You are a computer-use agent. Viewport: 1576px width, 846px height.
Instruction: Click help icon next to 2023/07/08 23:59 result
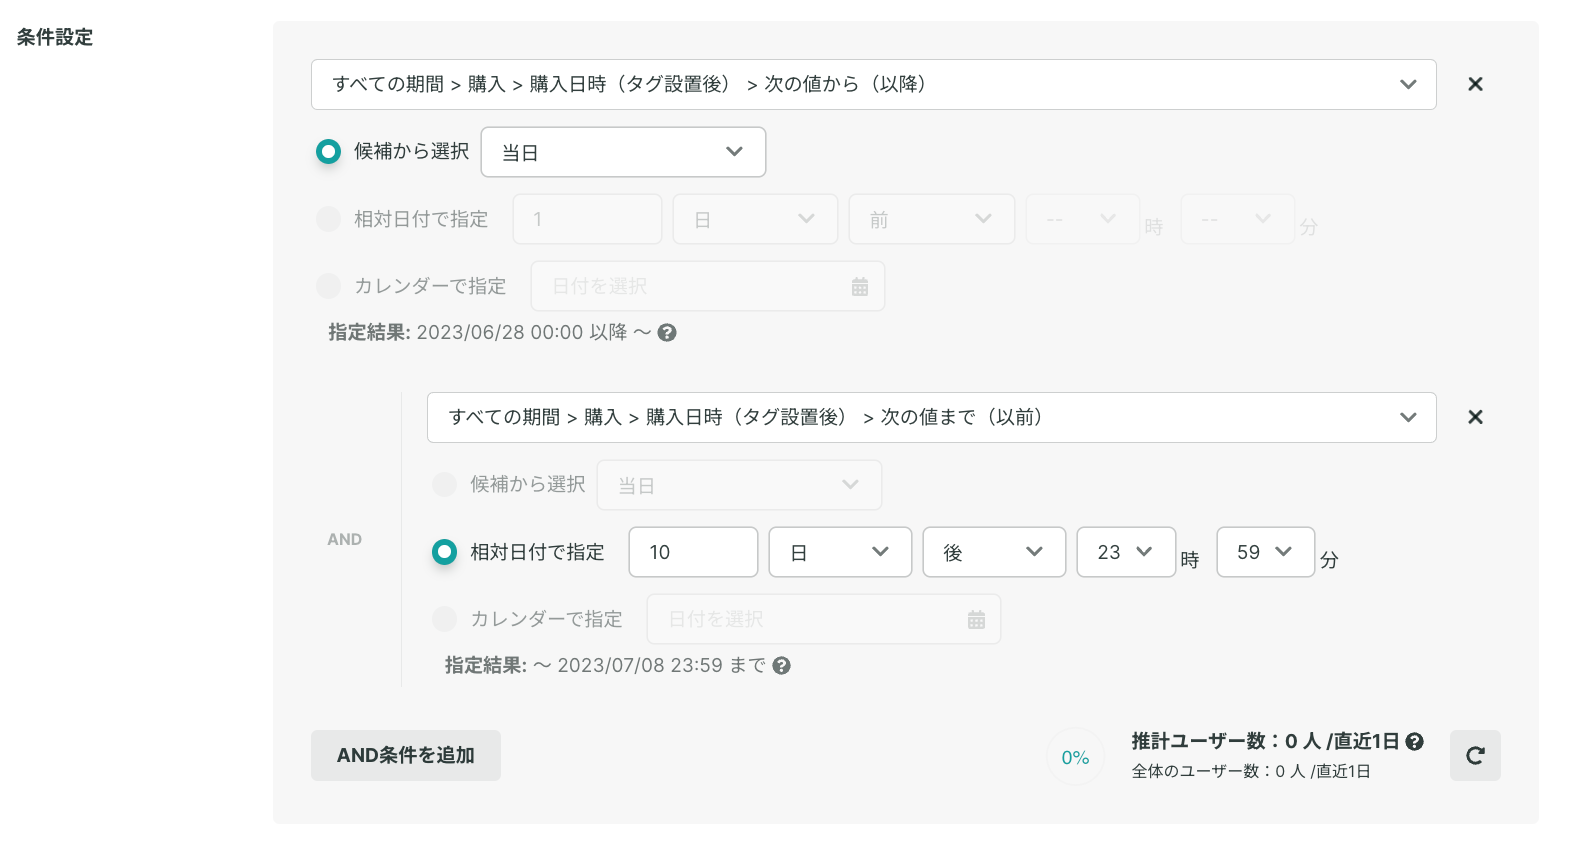click(x=782, y=666)
